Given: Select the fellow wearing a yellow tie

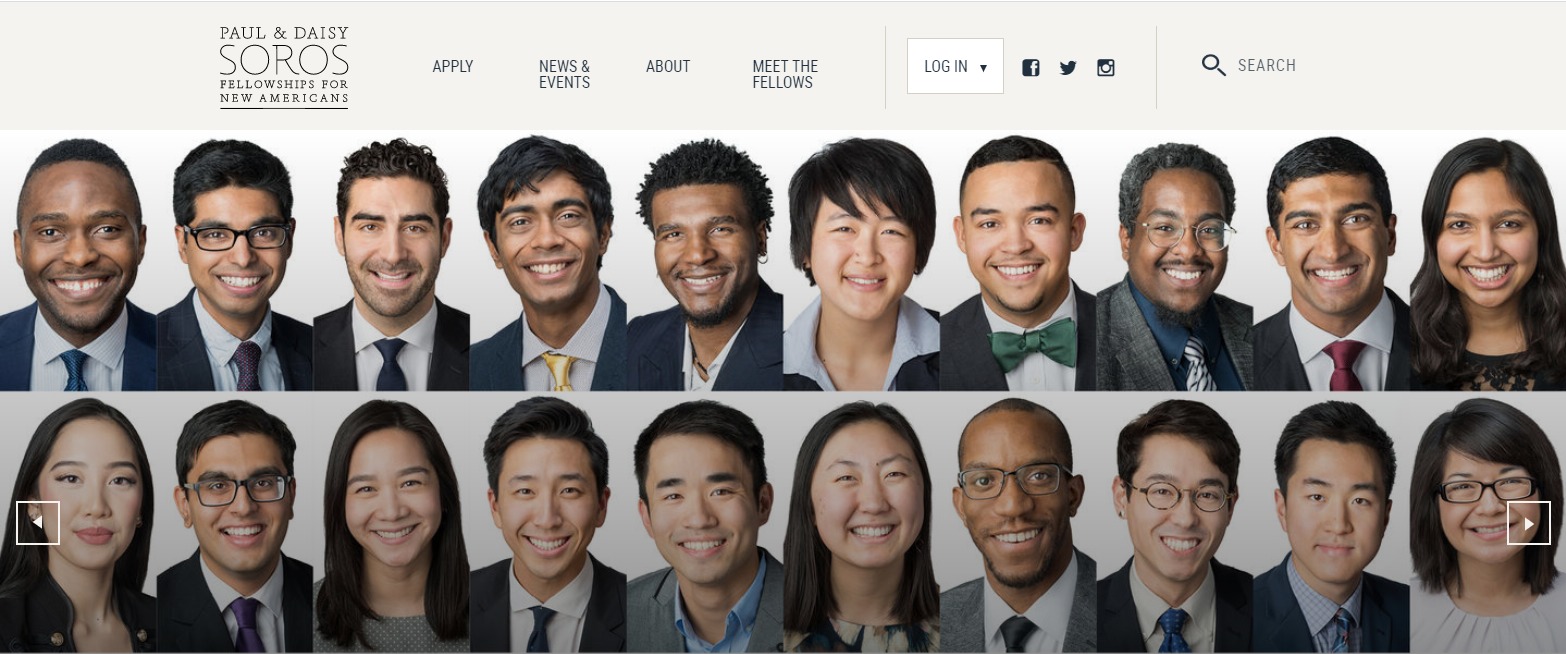Looking at the screenshot, I should point(548,261).
